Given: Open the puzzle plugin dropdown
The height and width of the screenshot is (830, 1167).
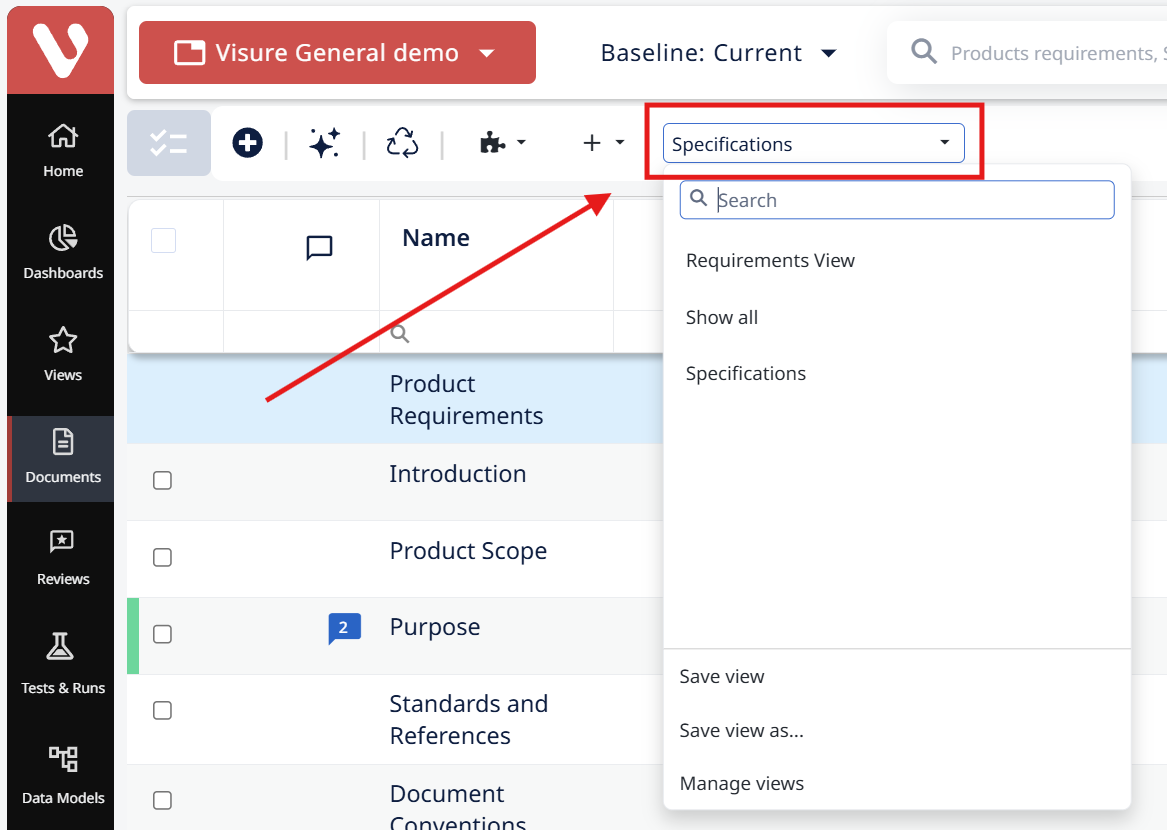Looking at the screenshot, I should [x=503, y=142].
